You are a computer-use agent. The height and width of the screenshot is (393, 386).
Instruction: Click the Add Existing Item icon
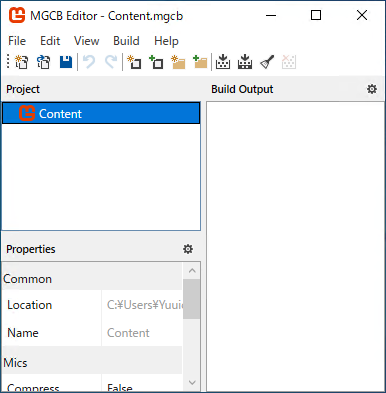point(156,62)
